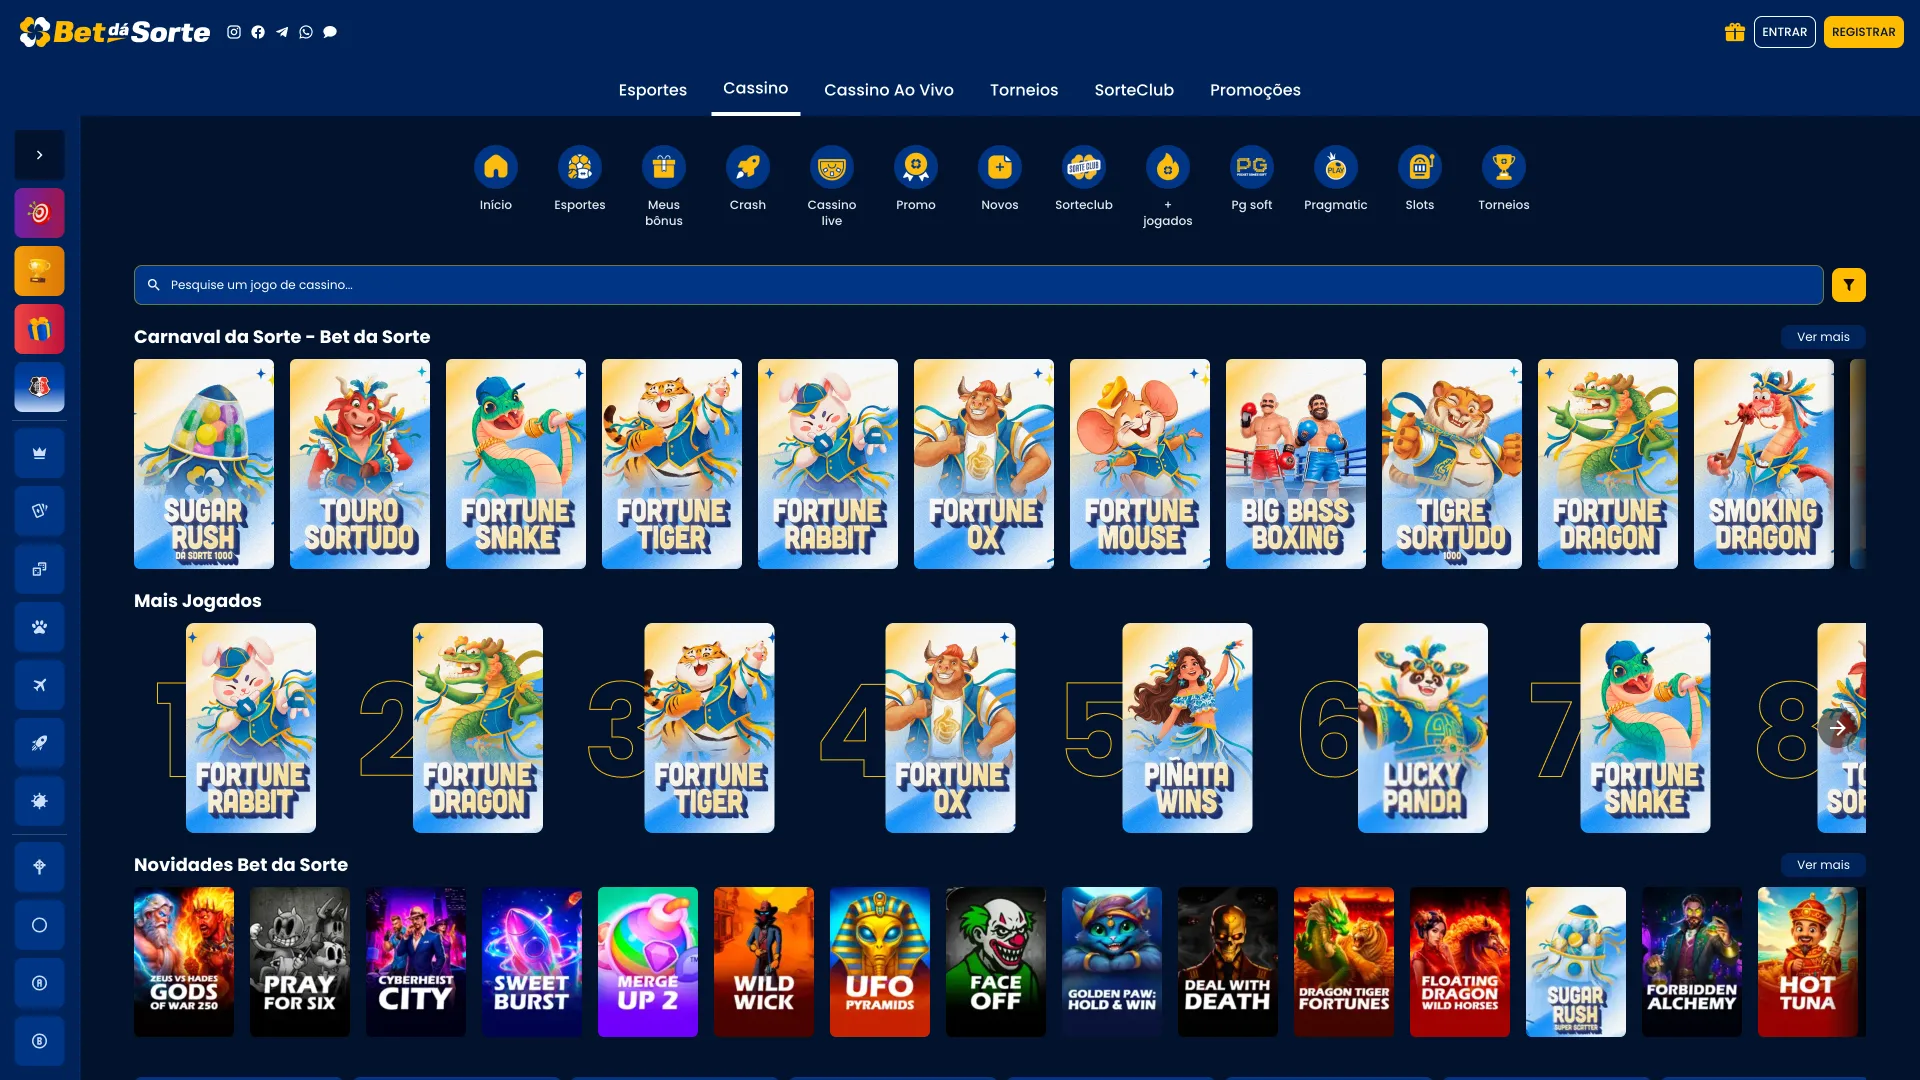
Task: Click the playing cards icon in sidebar
Action: click(39, 511)
